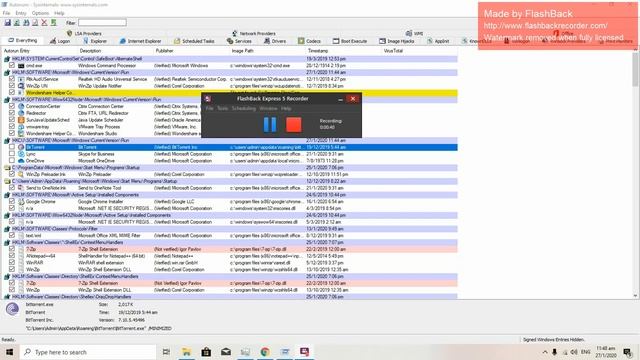Switch to the Internet Explorer tab
The image size is (640, 360).
(140, 41)
